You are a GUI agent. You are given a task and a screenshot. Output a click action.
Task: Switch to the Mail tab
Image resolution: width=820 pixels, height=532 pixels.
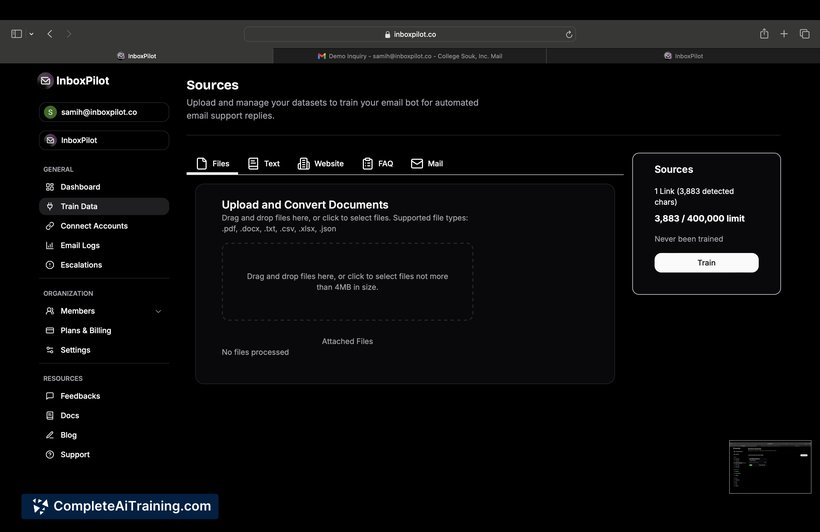pyautogui.click(x=427, y=164)
